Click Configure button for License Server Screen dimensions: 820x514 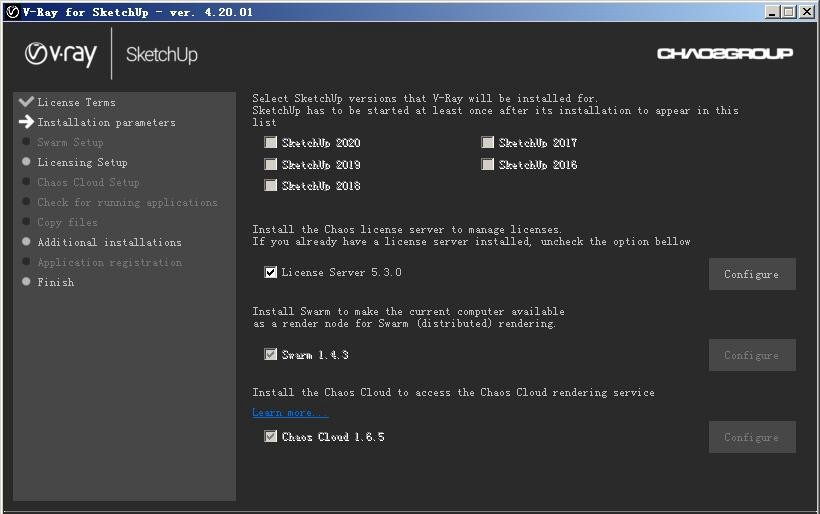pyautogui.click(x=752, y=274)
